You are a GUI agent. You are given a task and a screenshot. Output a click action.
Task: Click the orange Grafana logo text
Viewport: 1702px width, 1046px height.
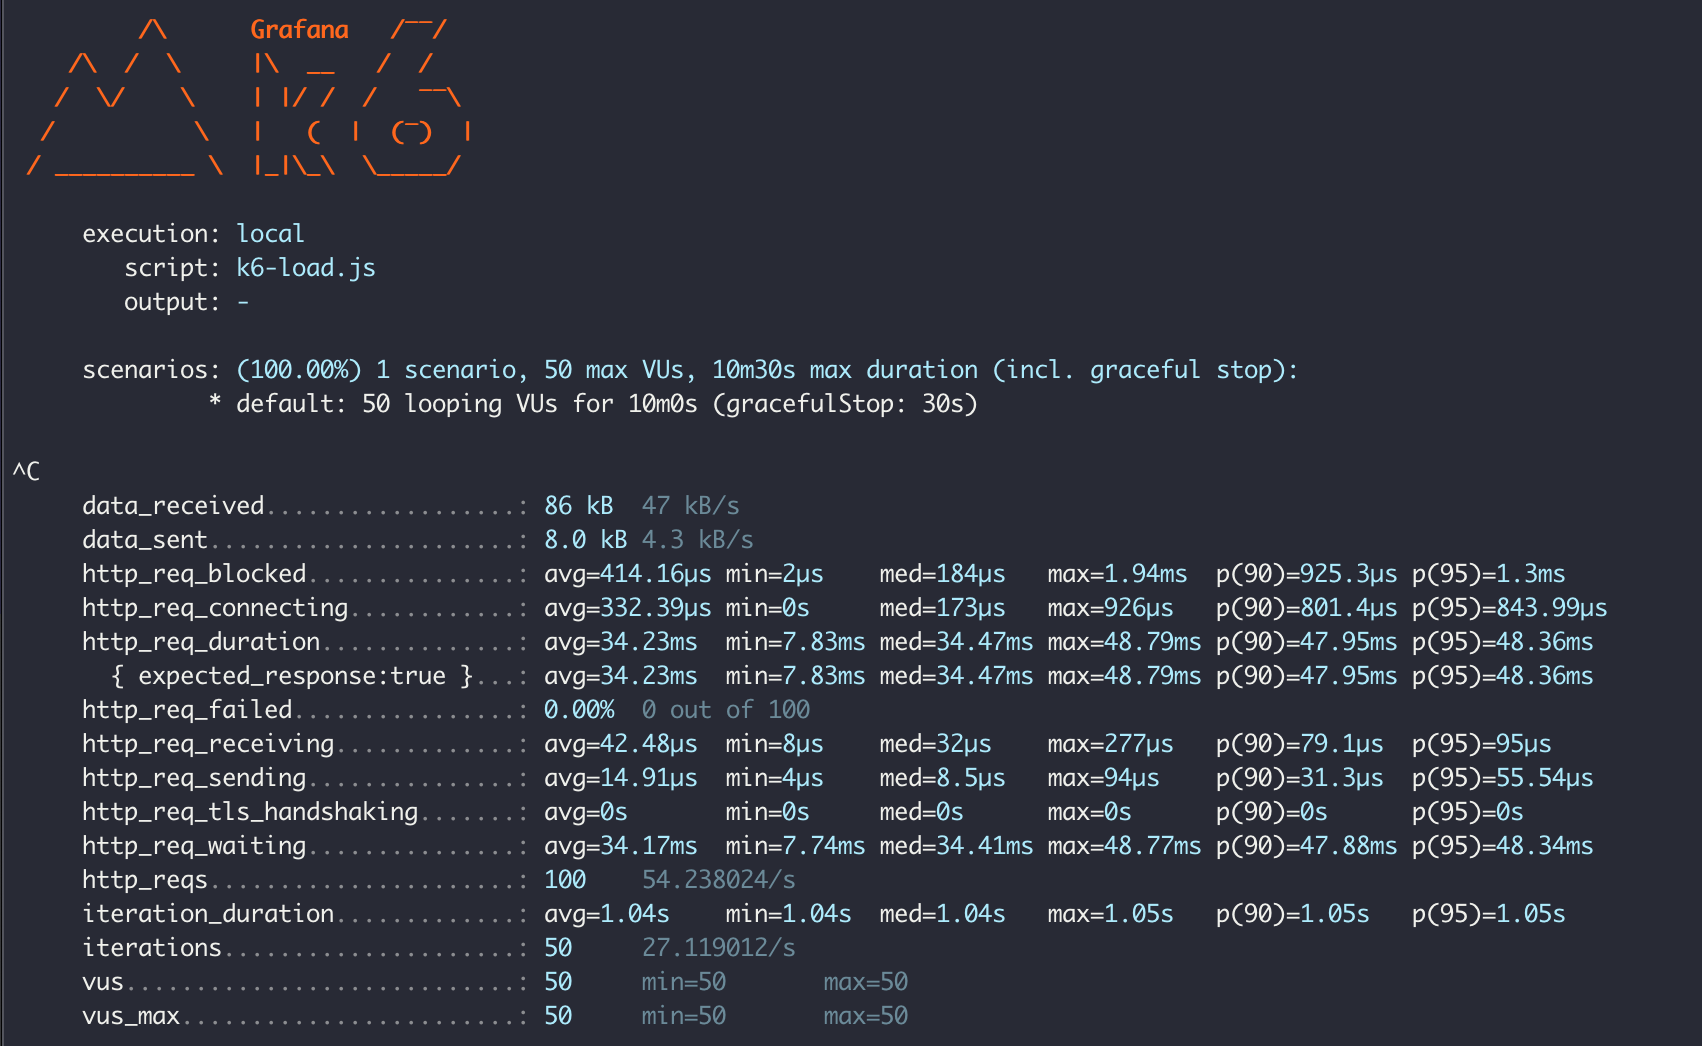(x=299, y=30)
